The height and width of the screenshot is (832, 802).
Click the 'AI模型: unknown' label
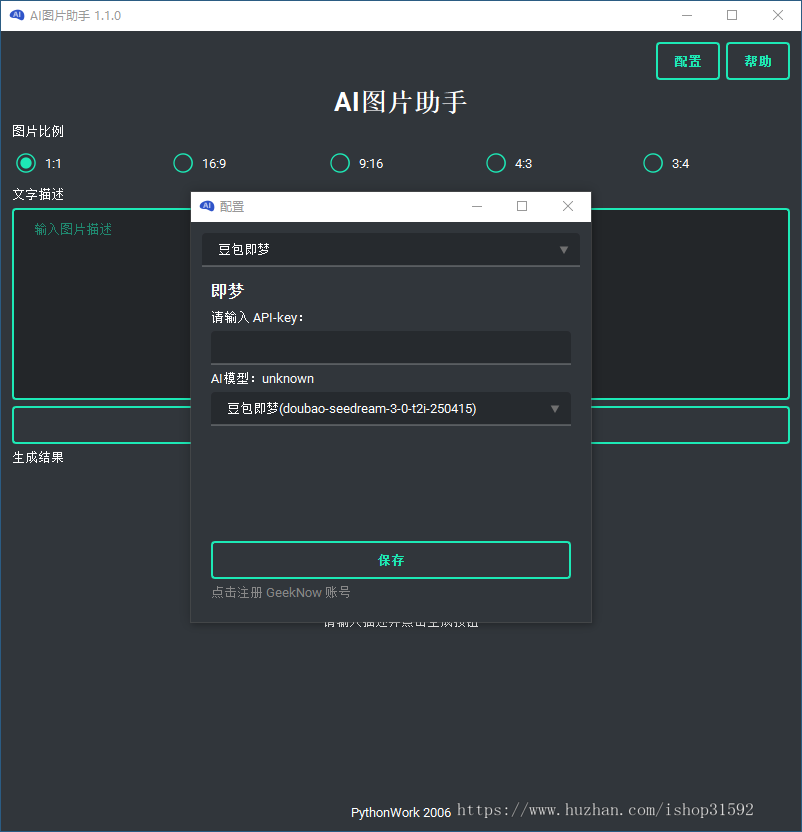coord(262,379)
